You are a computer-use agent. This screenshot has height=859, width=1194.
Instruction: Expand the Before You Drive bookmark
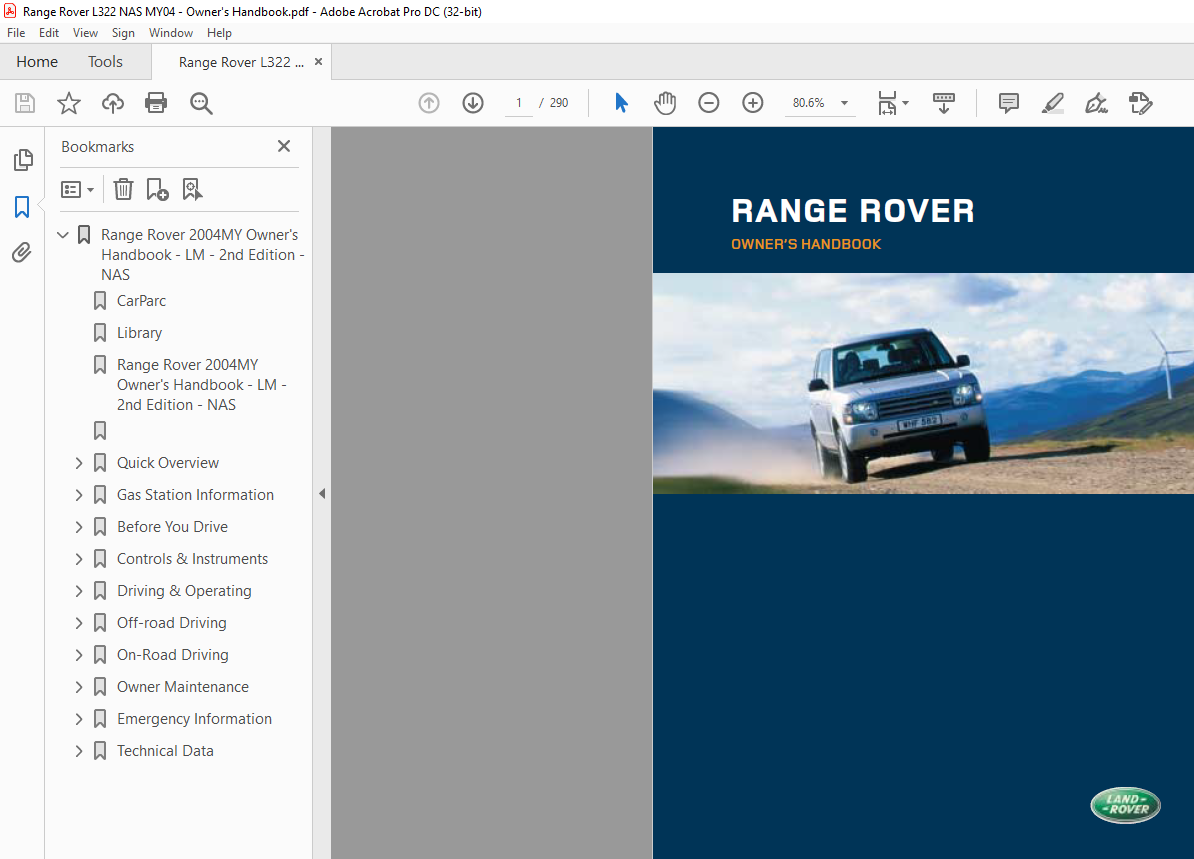click(x=78, y=527)
